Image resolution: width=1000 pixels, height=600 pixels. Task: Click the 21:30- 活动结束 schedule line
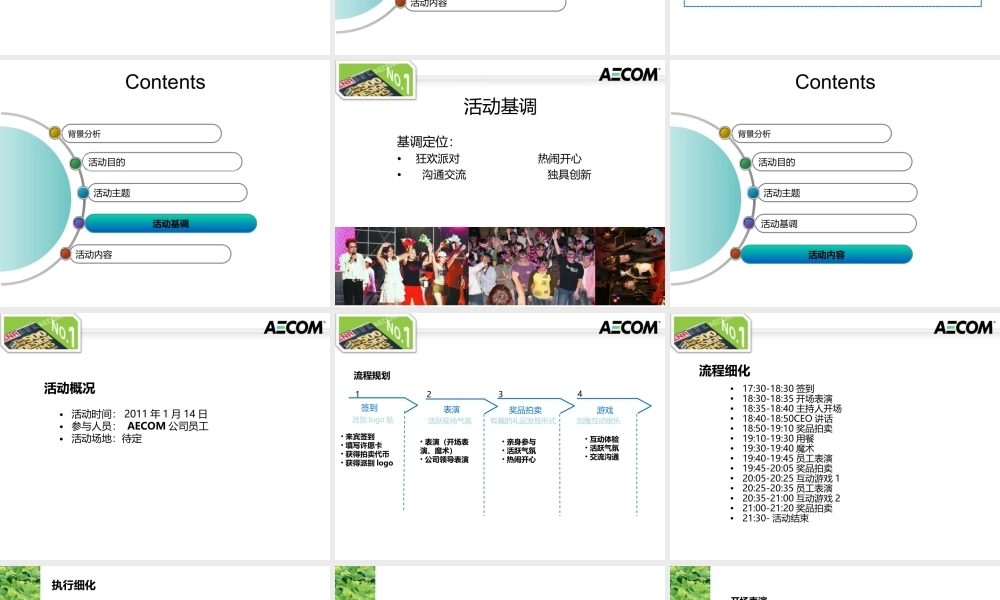coord(776,518)
